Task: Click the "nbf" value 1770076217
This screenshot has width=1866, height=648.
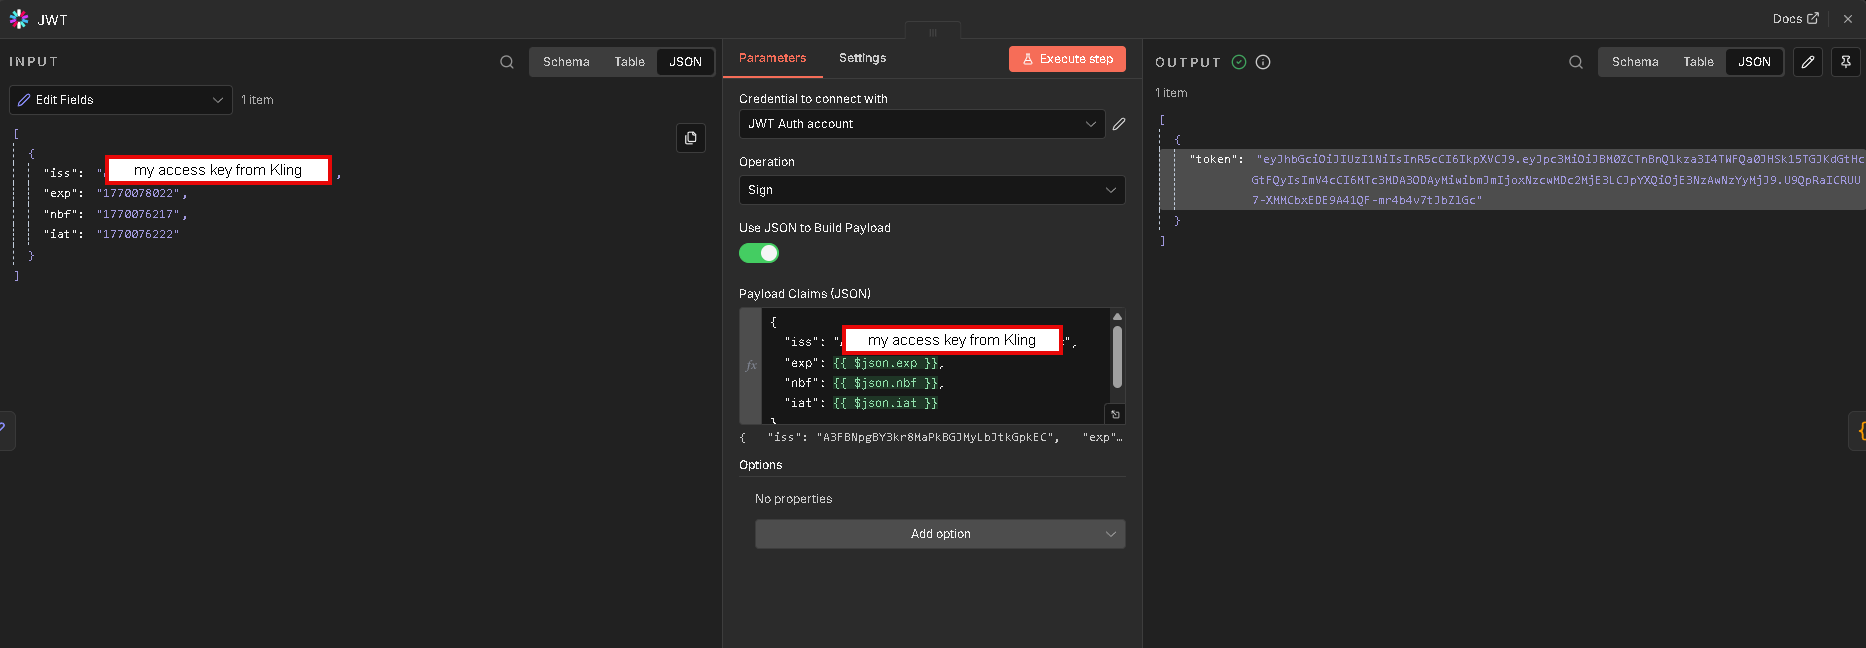Action: click(x=138, y=214)
